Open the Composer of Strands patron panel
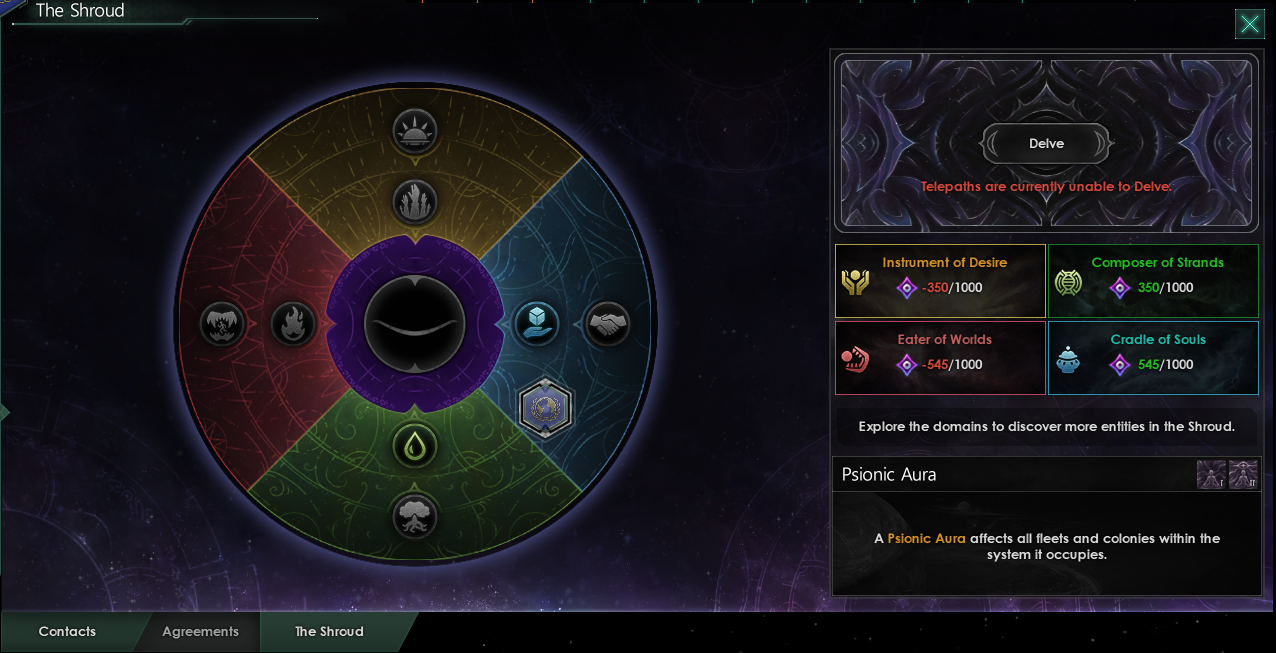This screenshot has width=1276, height=653. [x=1153, y=282]
